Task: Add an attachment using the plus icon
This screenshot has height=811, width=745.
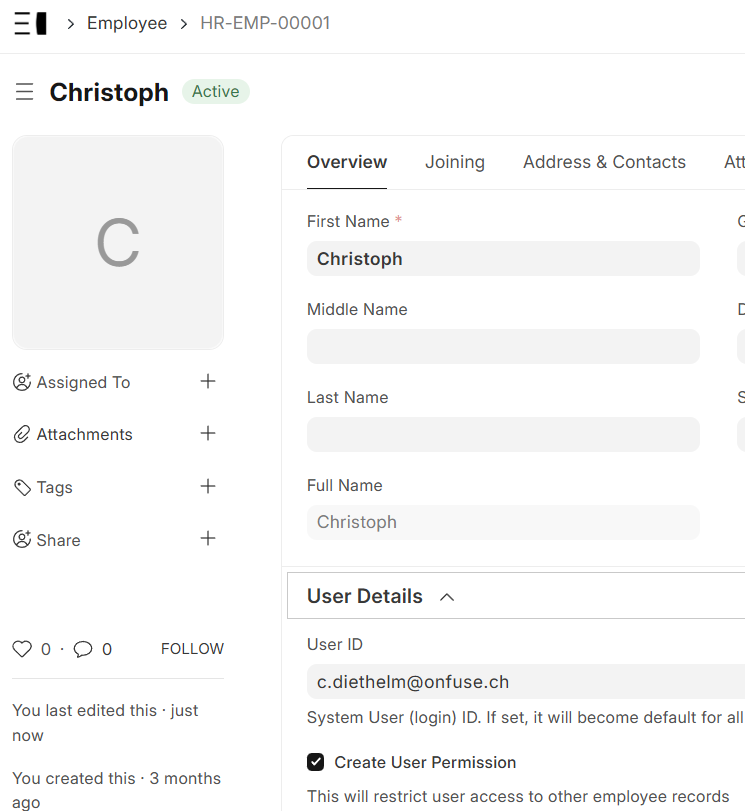Action: tap(208, 433)
